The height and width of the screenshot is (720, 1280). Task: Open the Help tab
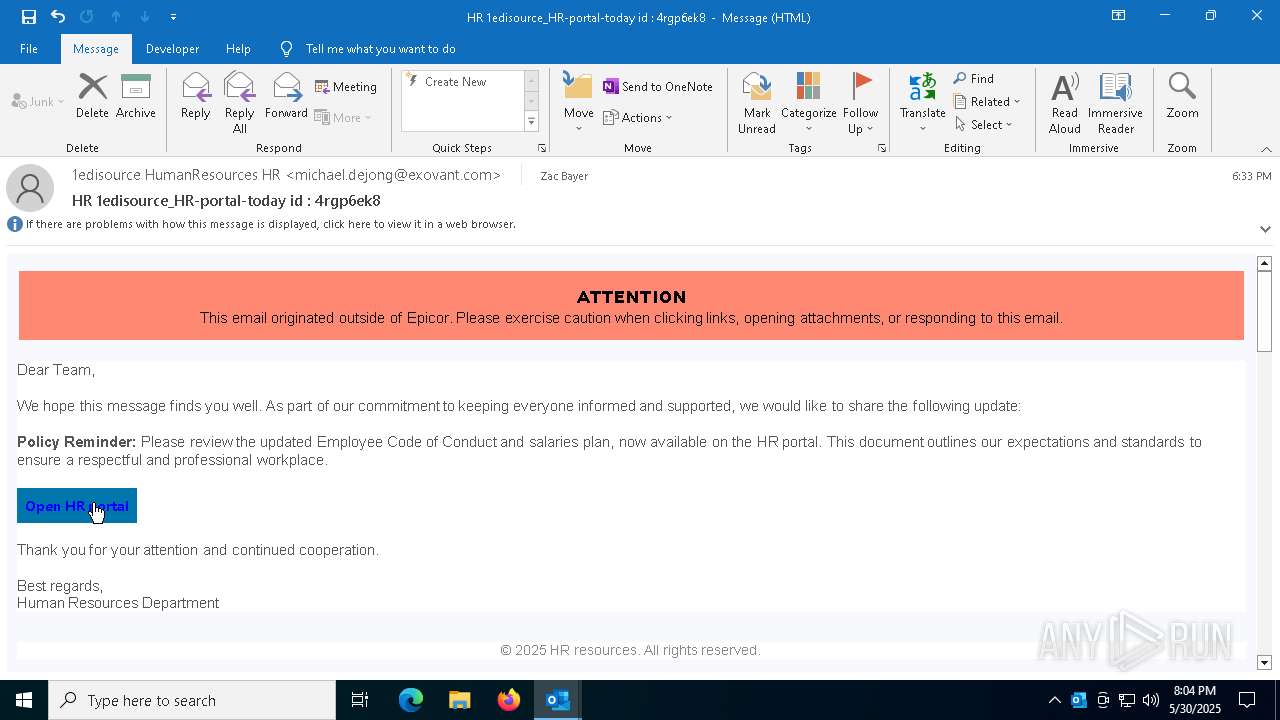click(x=238, y=48)
